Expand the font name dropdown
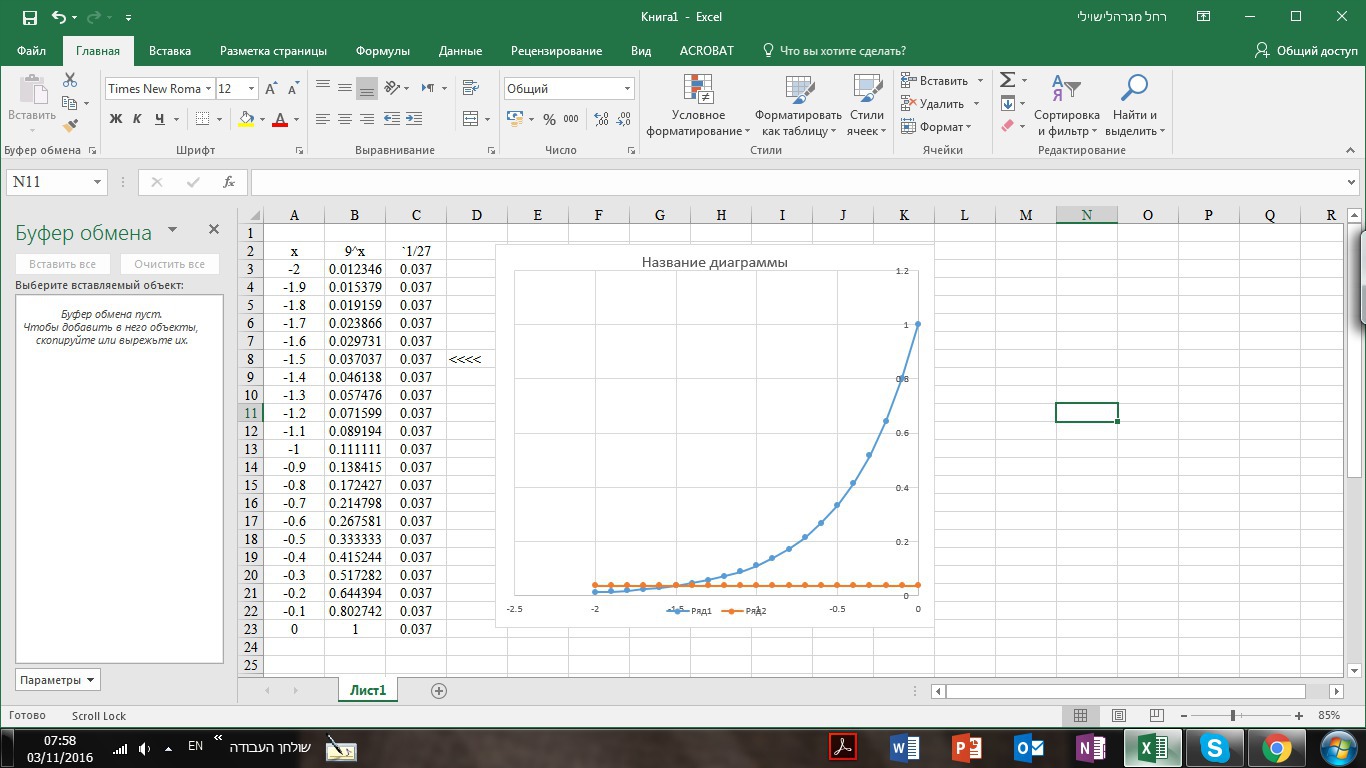Viewport: 1366px width, 768px height. tap(208, 89)
